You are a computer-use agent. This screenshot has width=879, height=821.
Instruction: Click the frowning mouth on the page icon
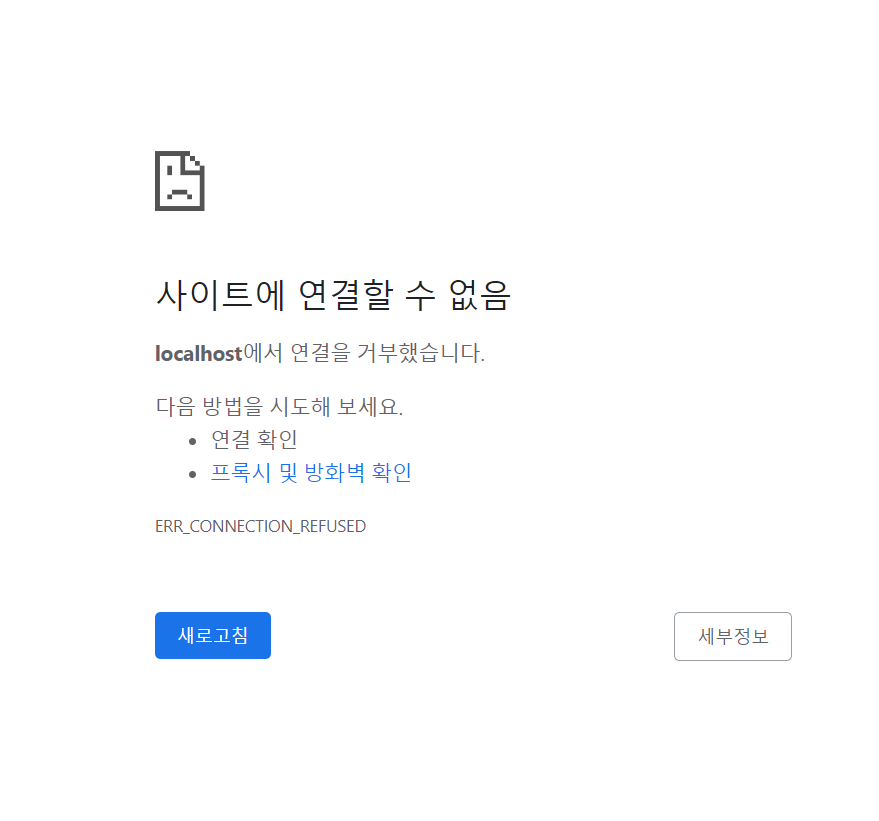179,194
